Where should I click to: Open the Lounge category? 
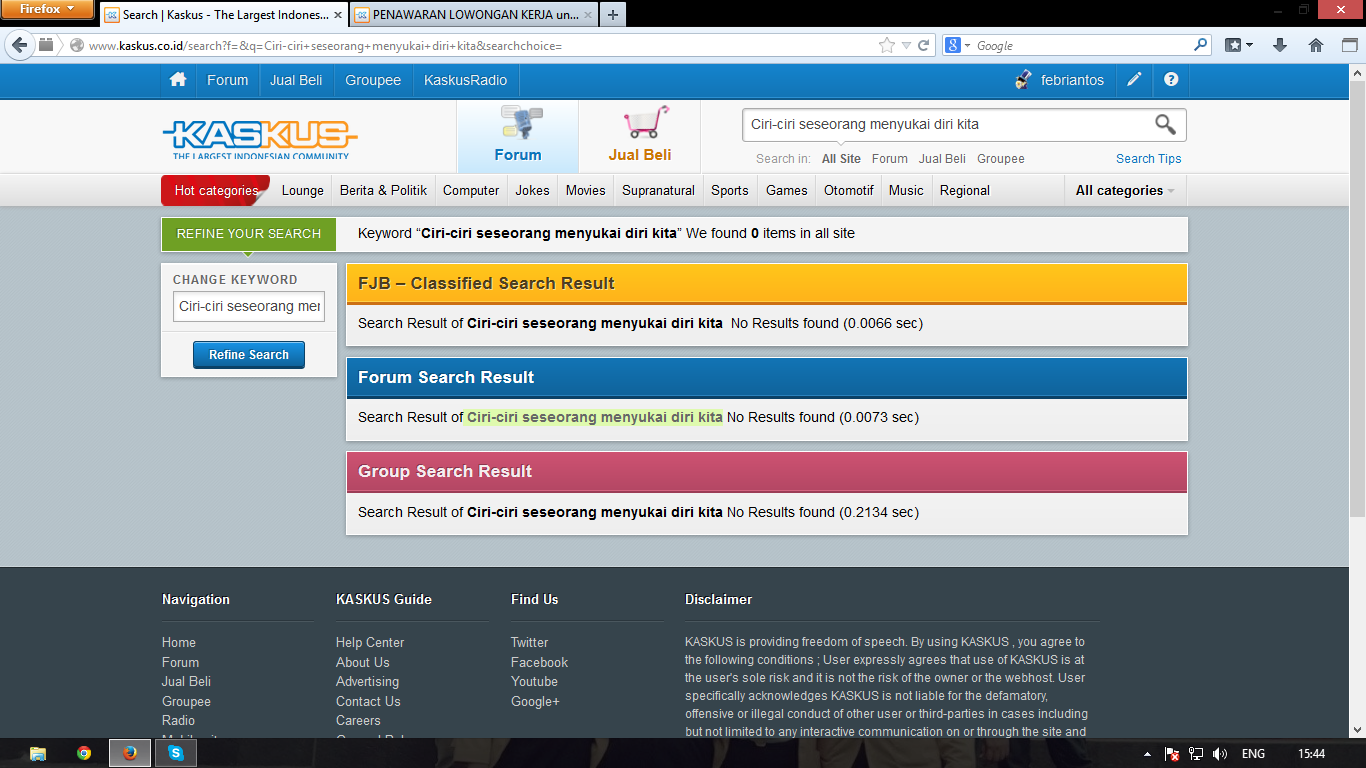(303, 190)
